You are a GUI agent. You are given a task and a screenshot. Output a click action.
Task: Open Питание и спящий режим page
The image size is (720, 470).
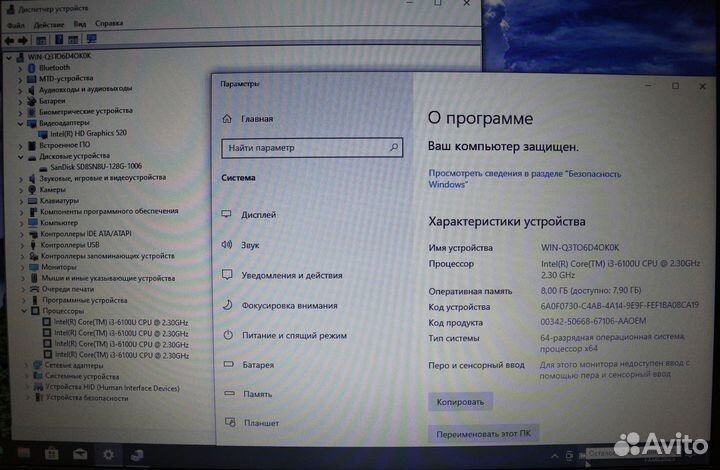coord(294,336)
